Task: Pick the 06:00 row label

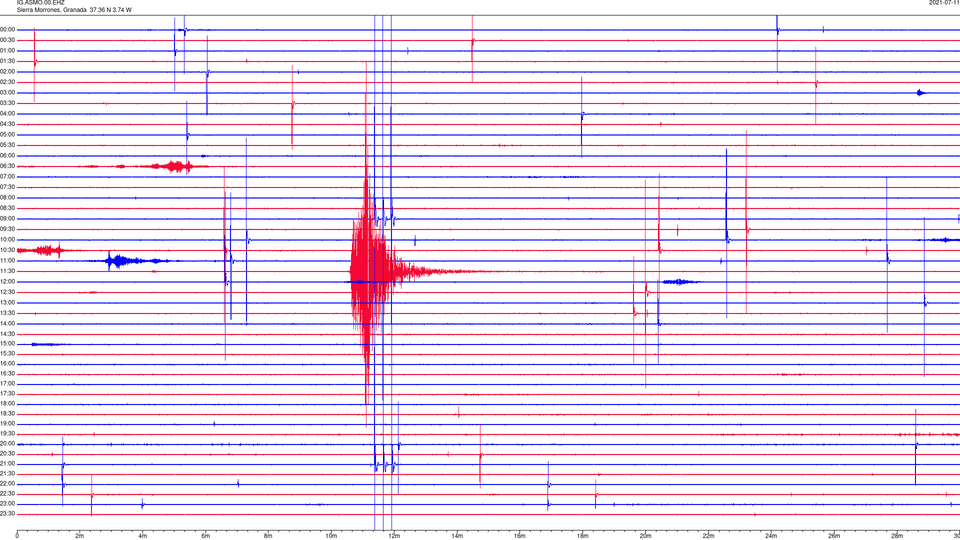Action: point(8,156)
